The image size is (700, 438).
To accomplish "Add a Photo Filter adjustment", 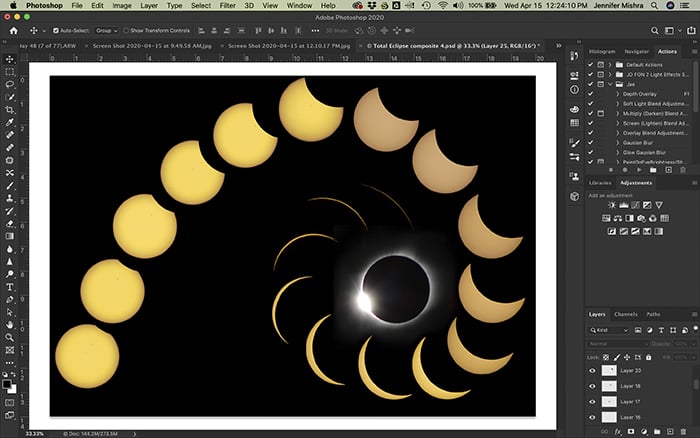I will [641, 218].
